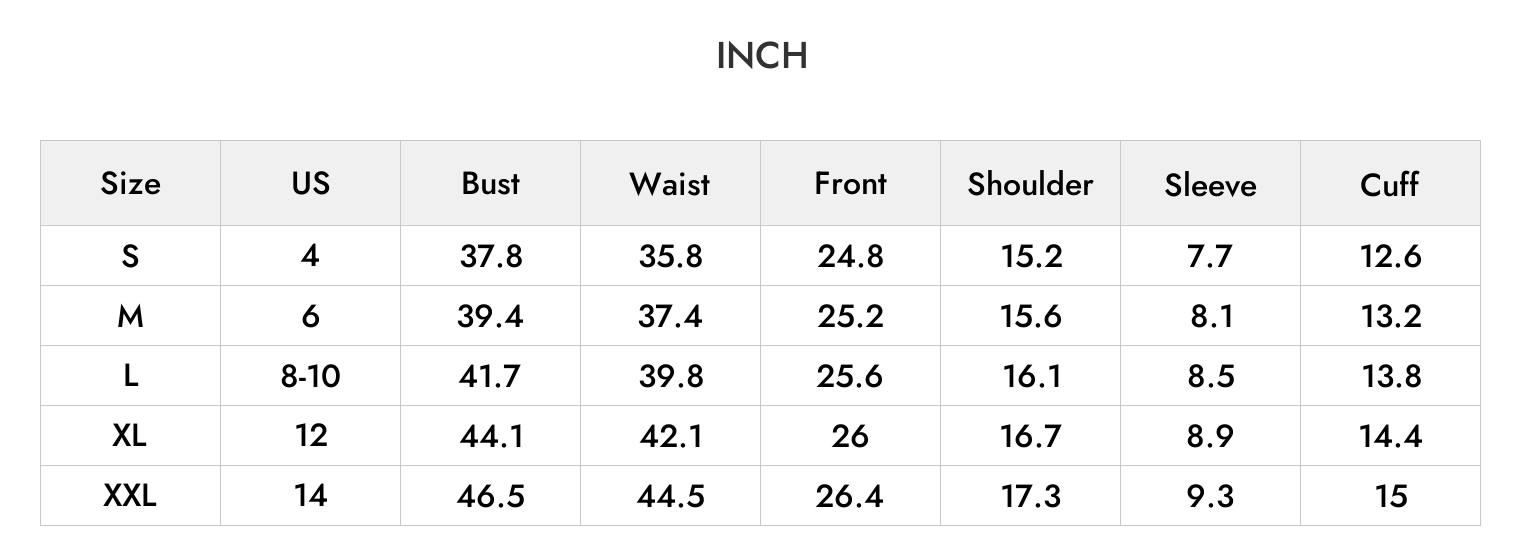The image size is (1520, 540).
Task: Click the INCH heading above the table
Action: 761,56
